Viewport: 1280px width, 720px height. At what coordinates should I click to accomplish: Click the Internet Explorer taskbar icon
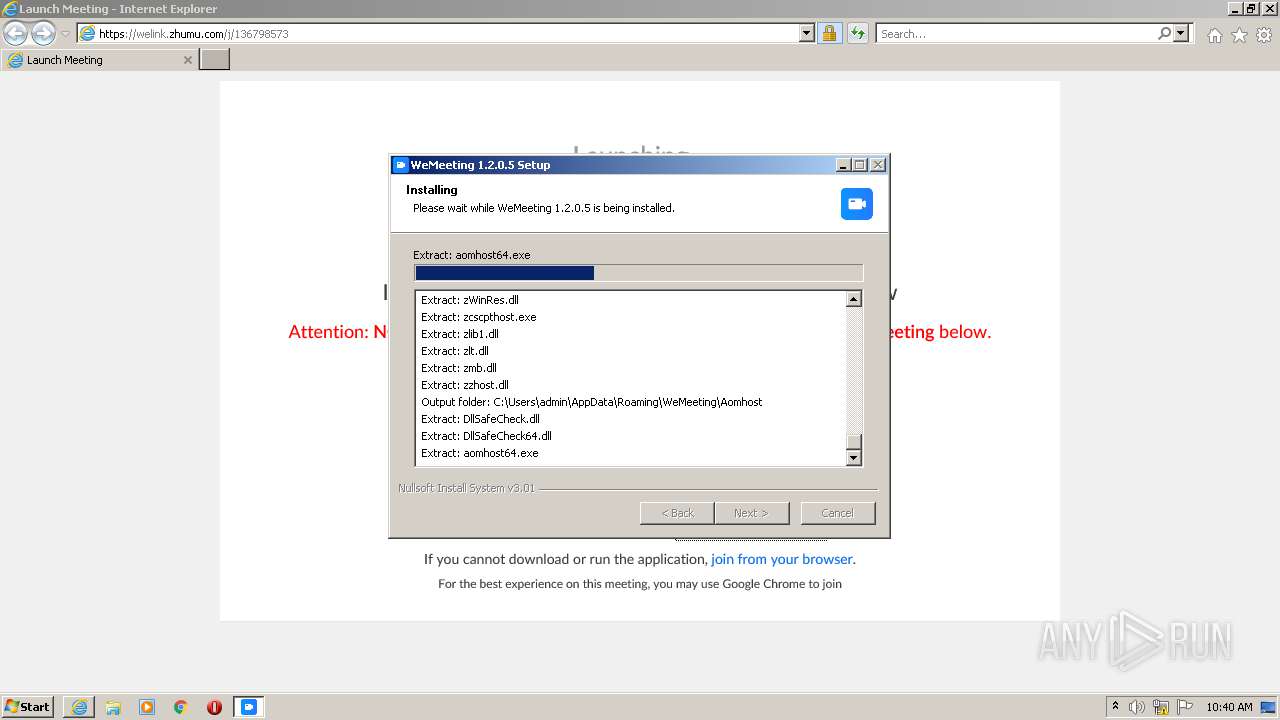[79, 707]
